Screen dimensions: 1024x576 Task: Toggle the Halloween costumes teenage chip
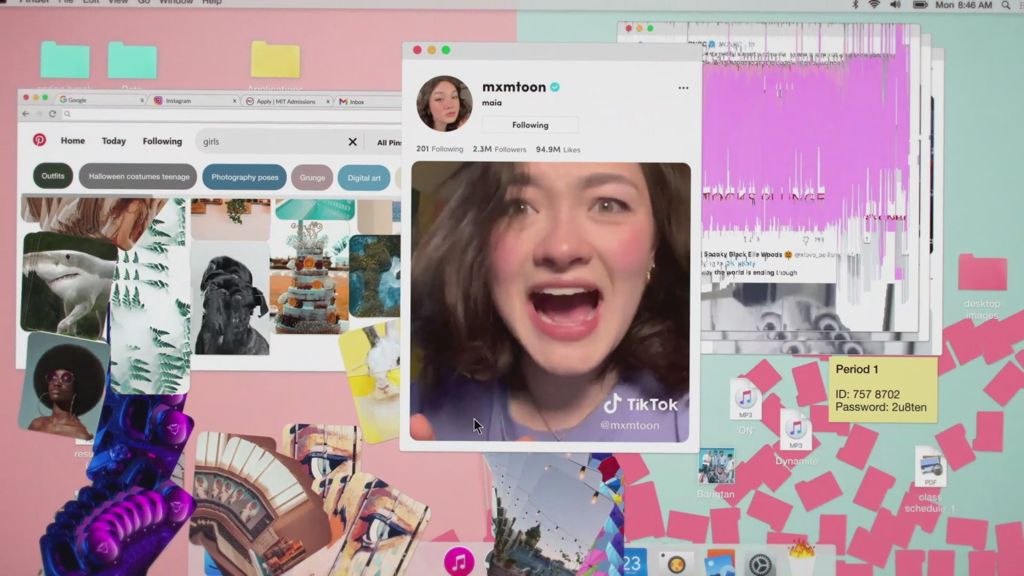138,176
